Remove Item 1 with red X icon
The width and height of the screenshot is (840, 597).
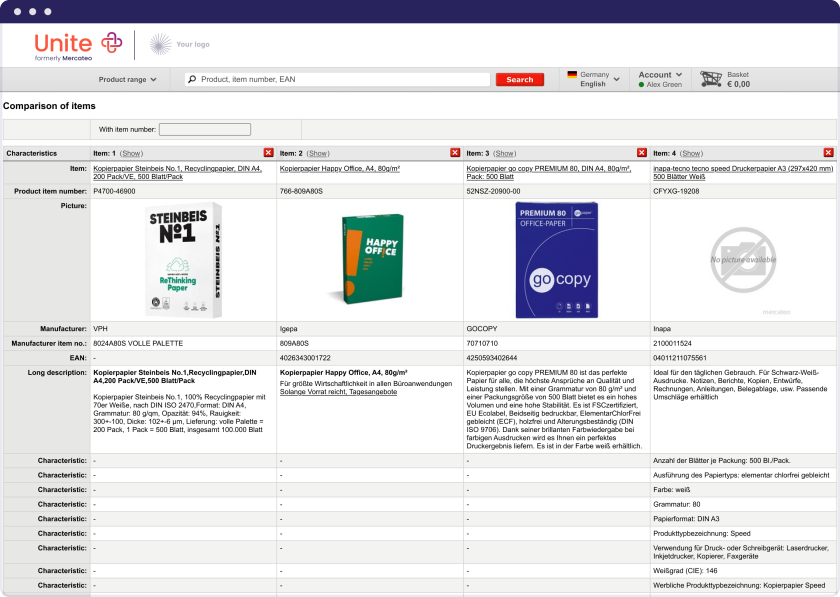point(268,153)
